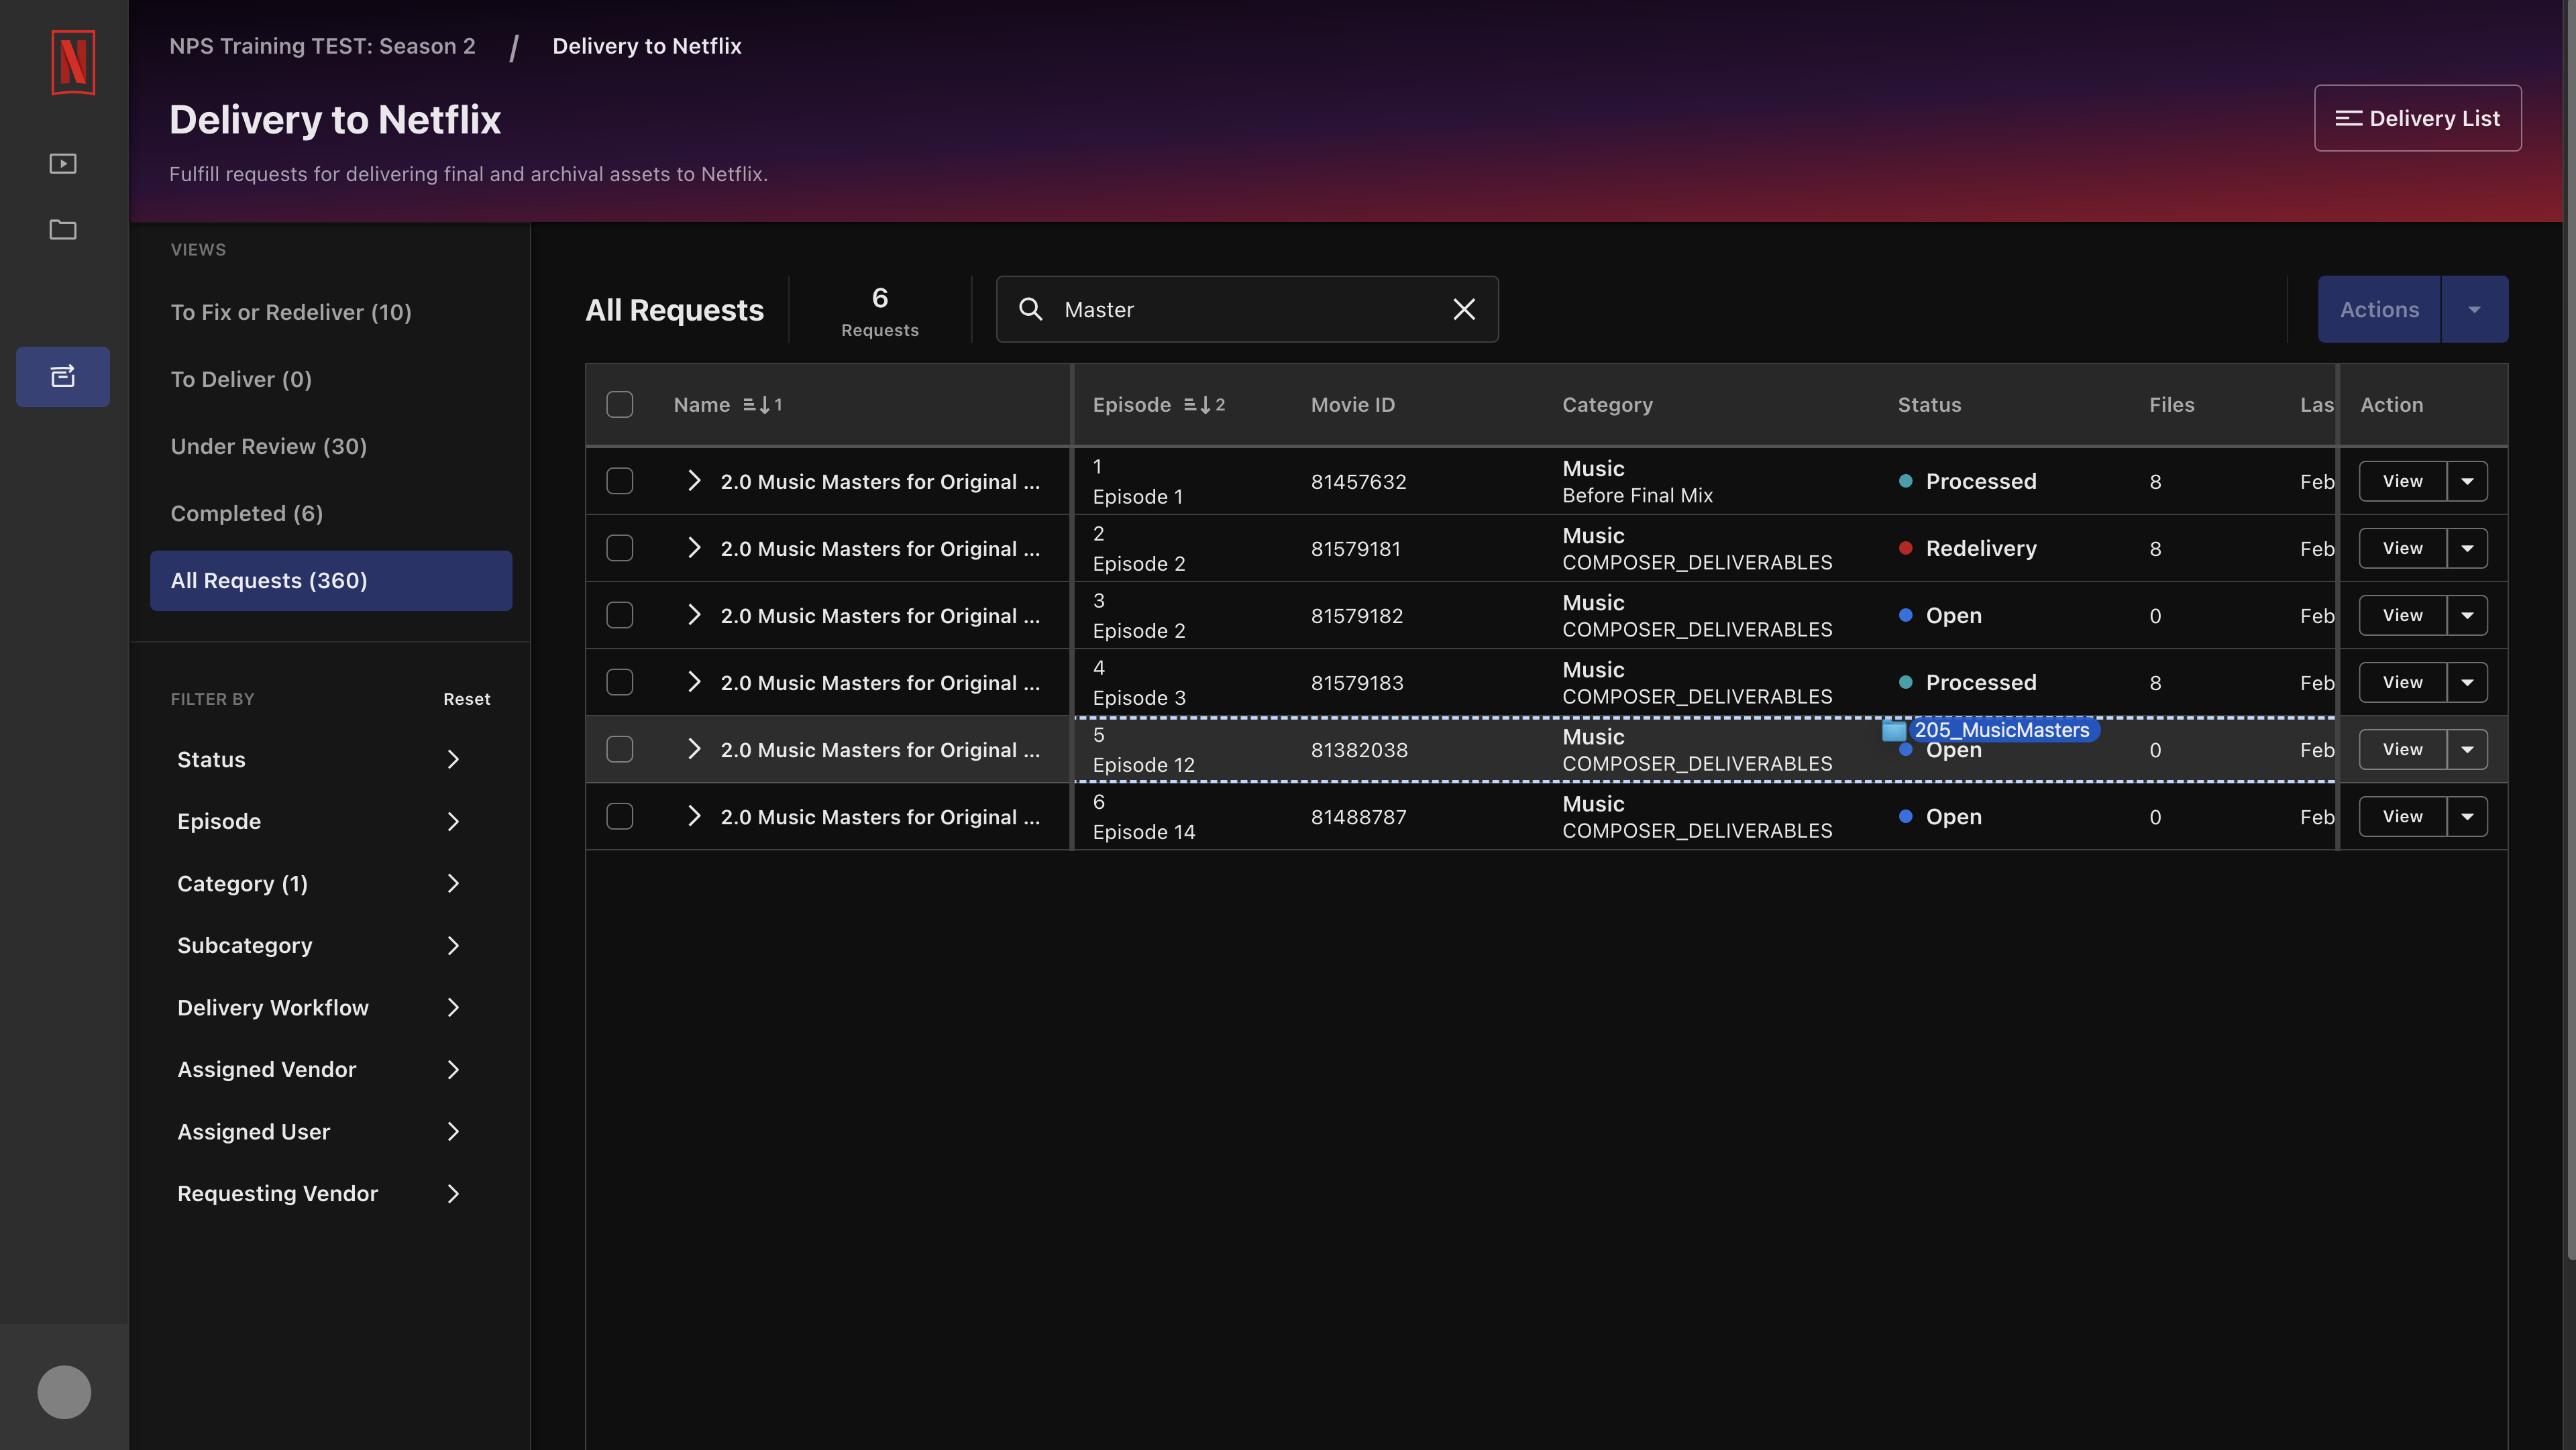This screenshot has height=1450, width=2576.
Task: Open View dropdown arrow for Redelivery row
Action: [2467, 548]
